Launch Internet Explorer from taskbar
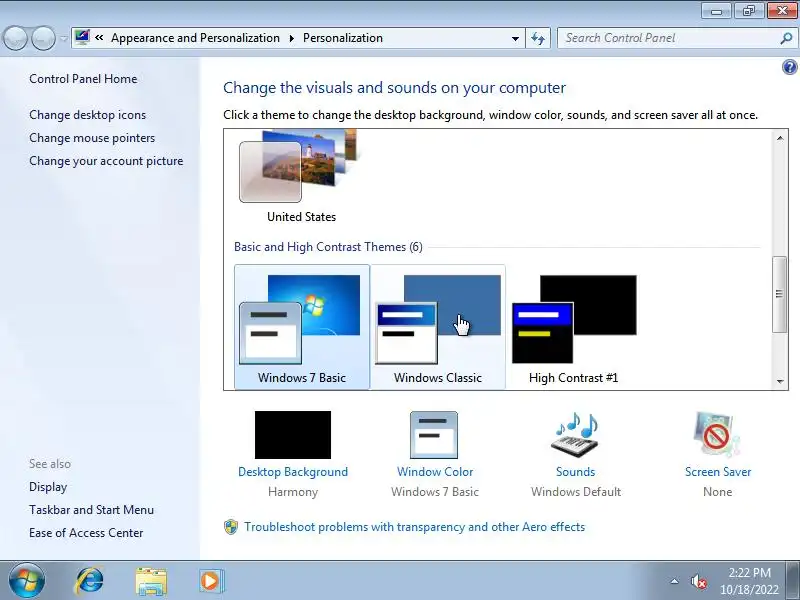This screenshot has width=800, height=600. (x=89, y=581)
